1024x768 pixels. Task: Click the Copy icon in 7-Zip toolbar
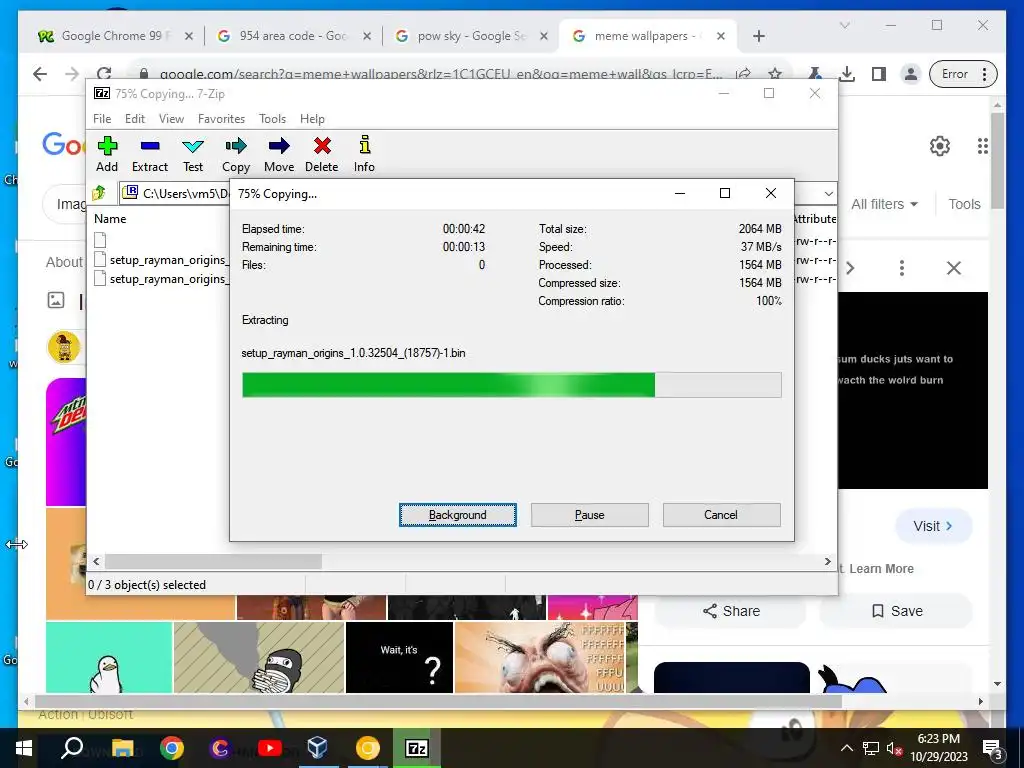[x=236, y=146]
